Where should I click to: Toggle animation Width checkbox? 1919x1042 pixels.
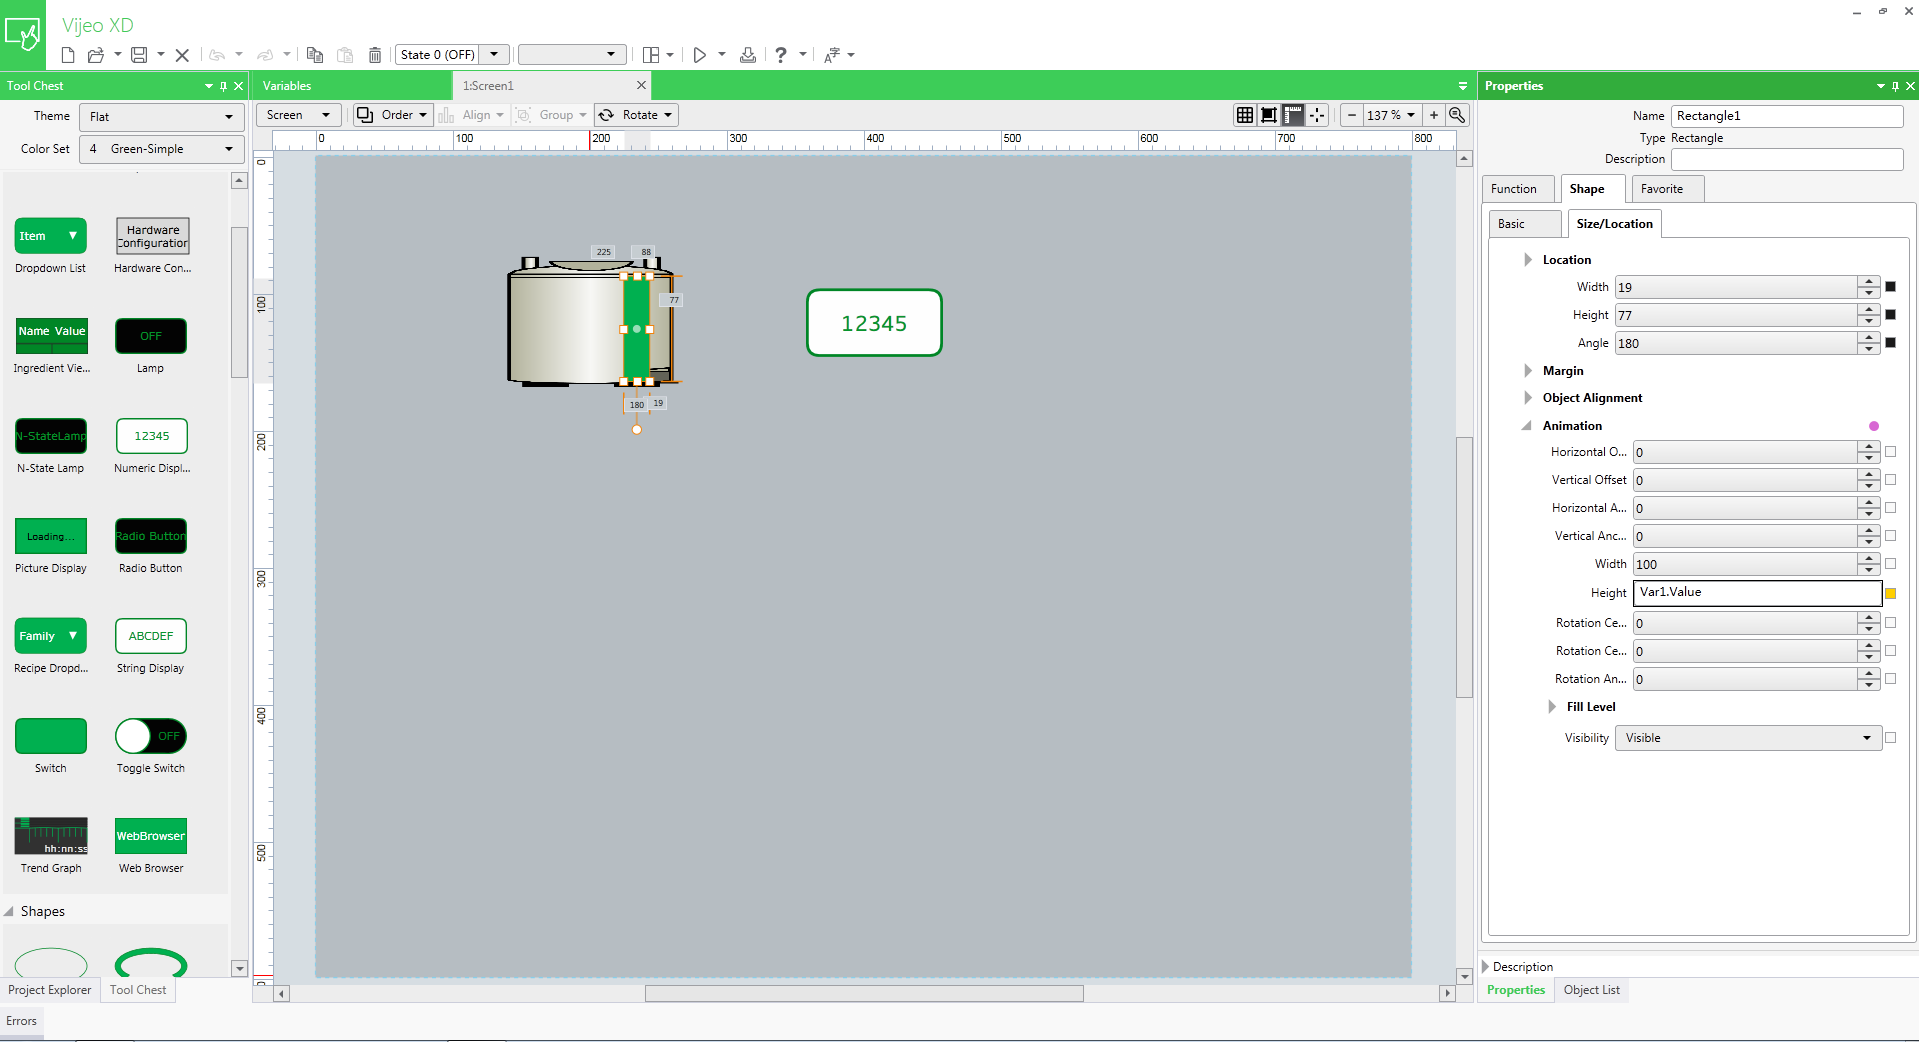point(1890,564)
